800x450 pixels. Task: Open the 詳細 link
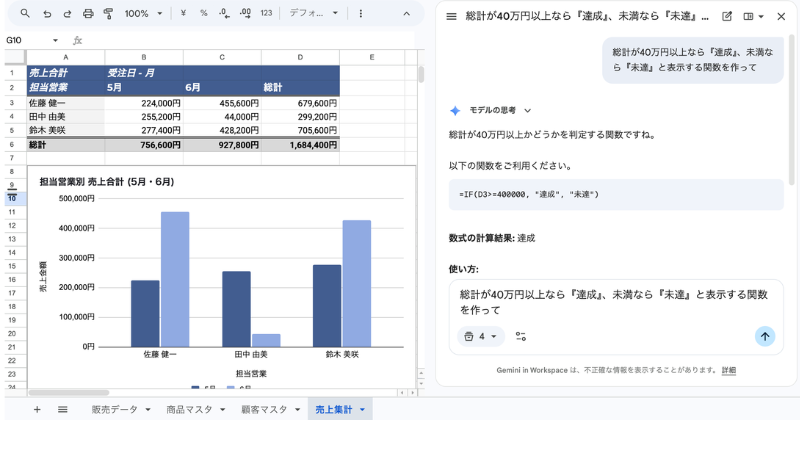[x=729, y=370]
